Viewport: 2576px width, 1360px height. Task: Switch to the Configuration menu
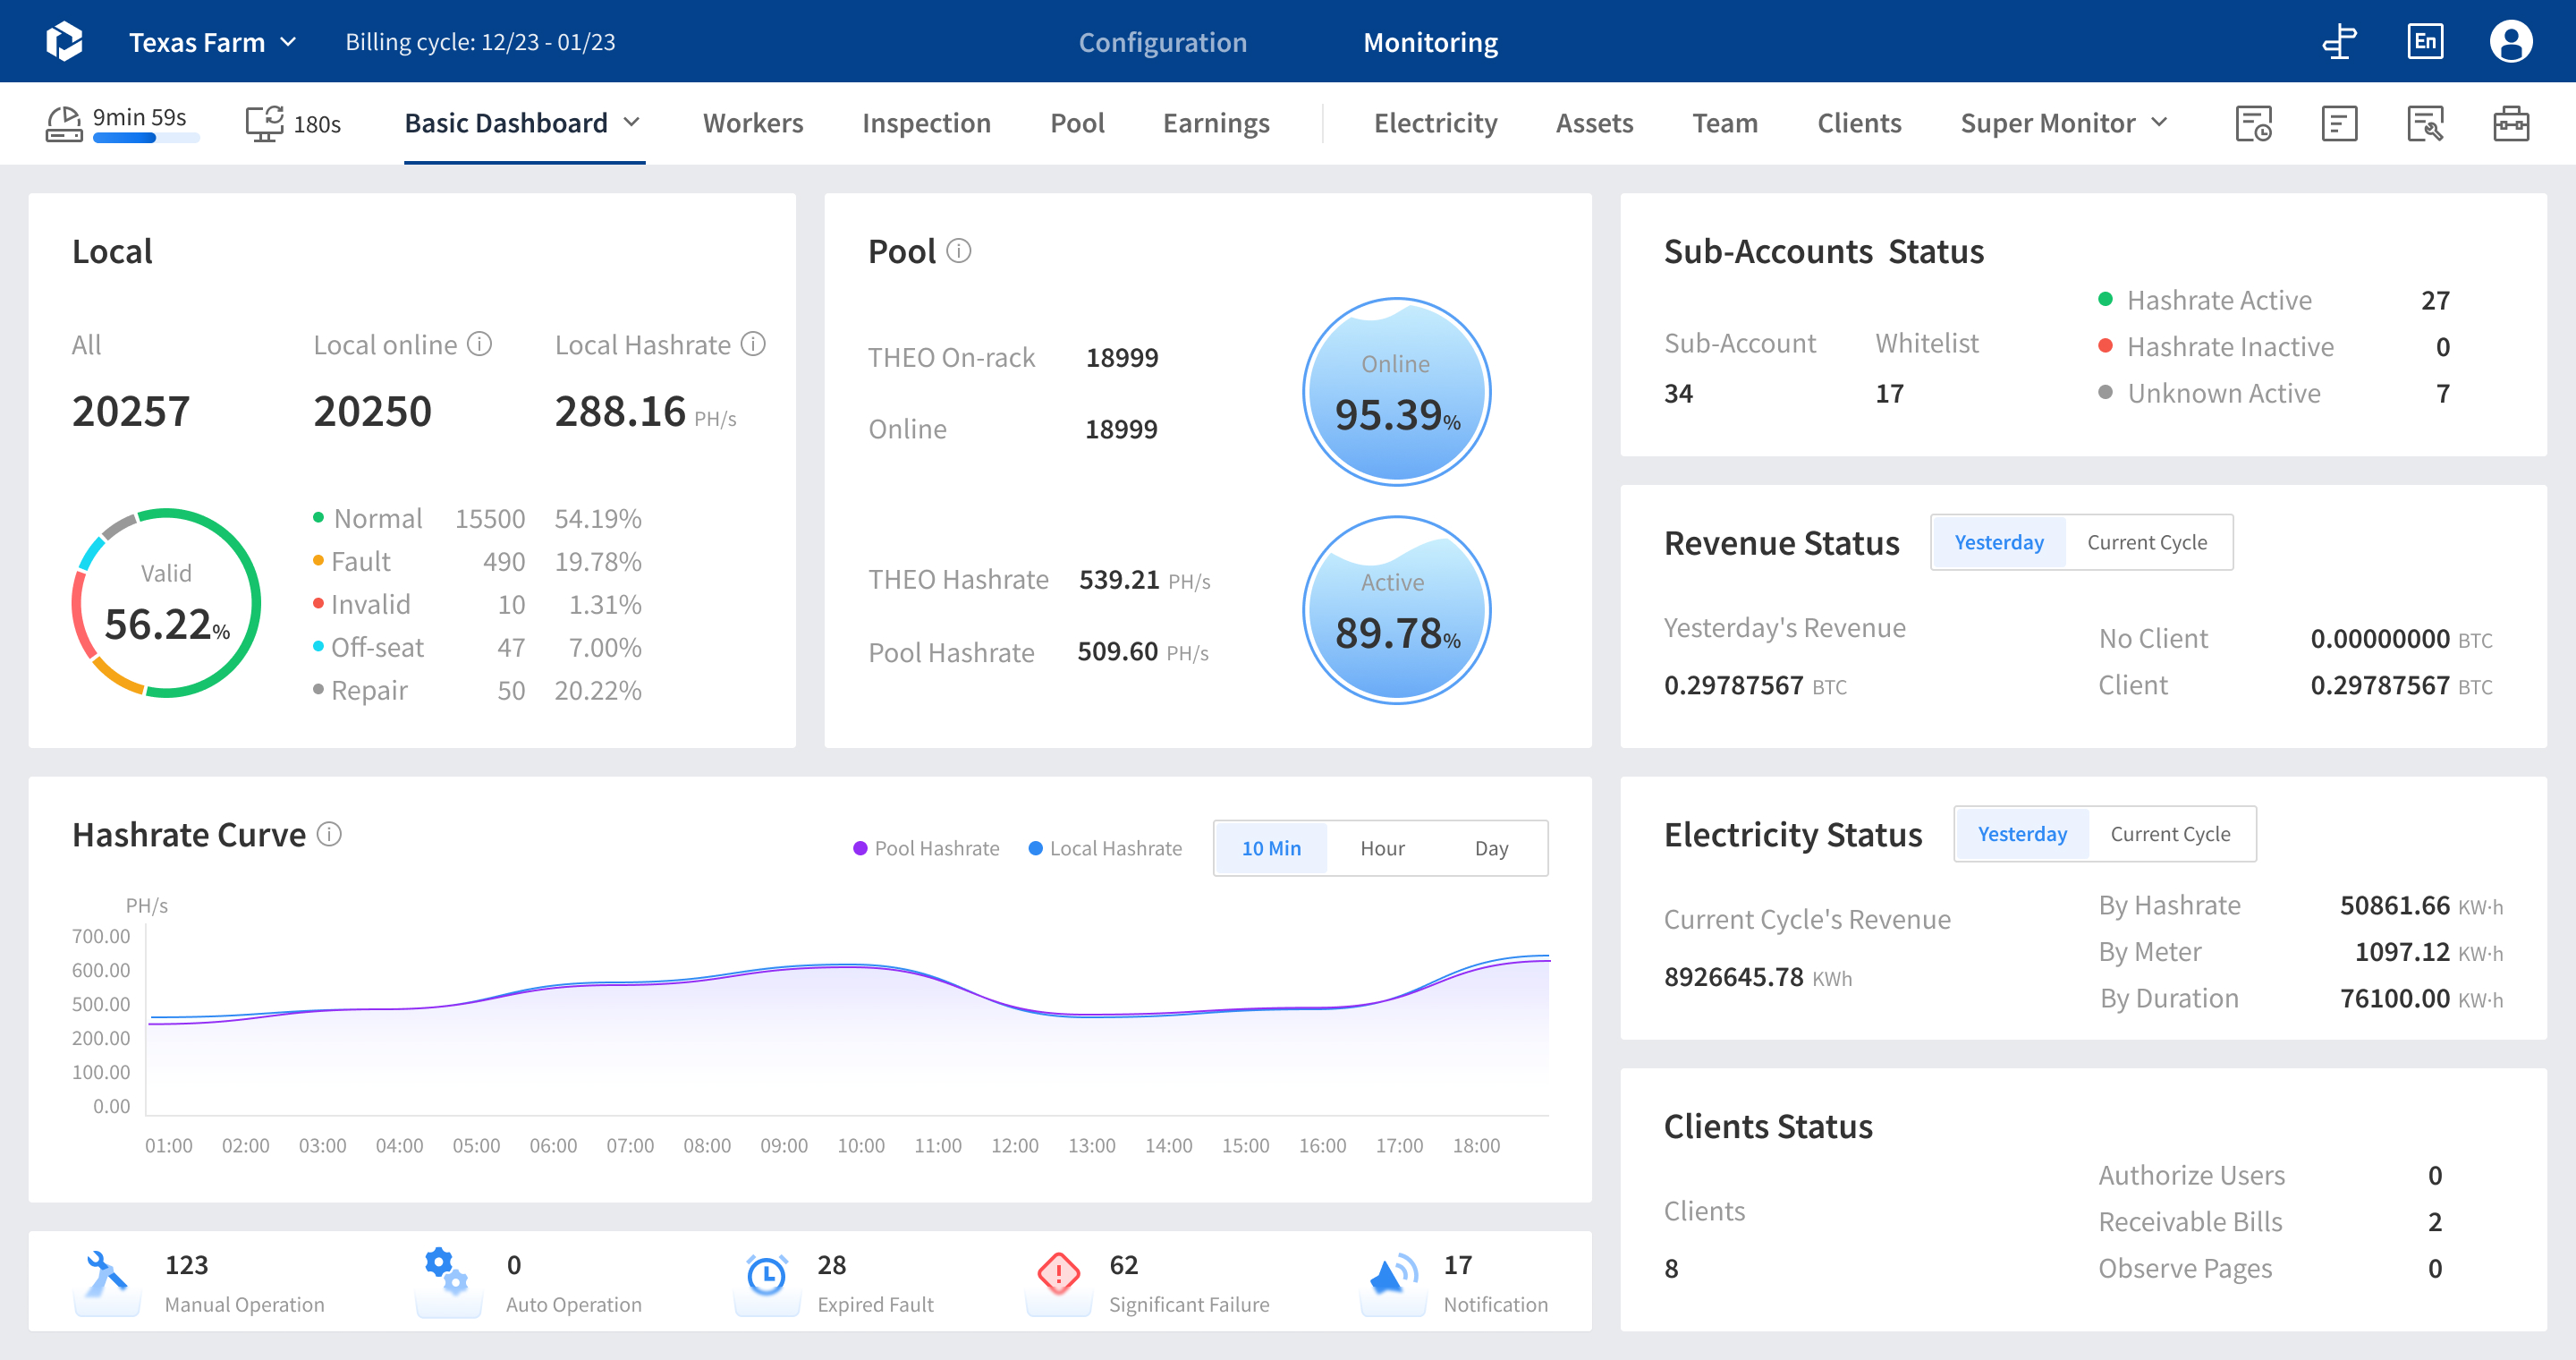coord(1162,41)
